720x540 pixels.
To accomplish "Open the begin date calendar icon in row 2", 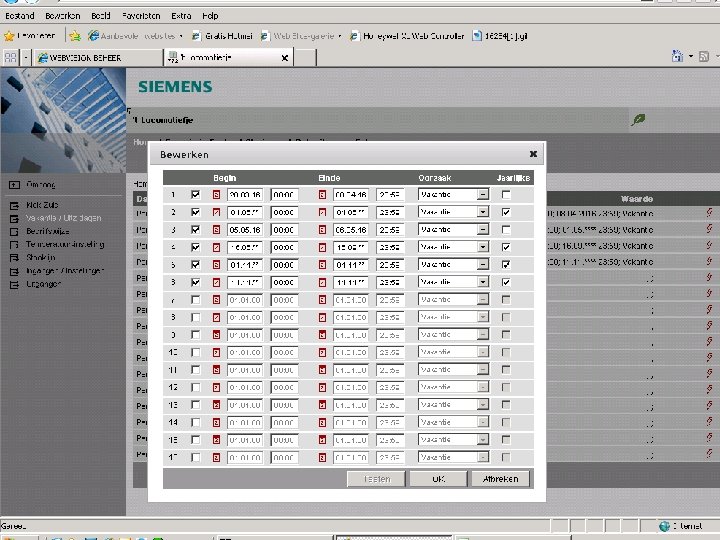I will tap(216, 212).
